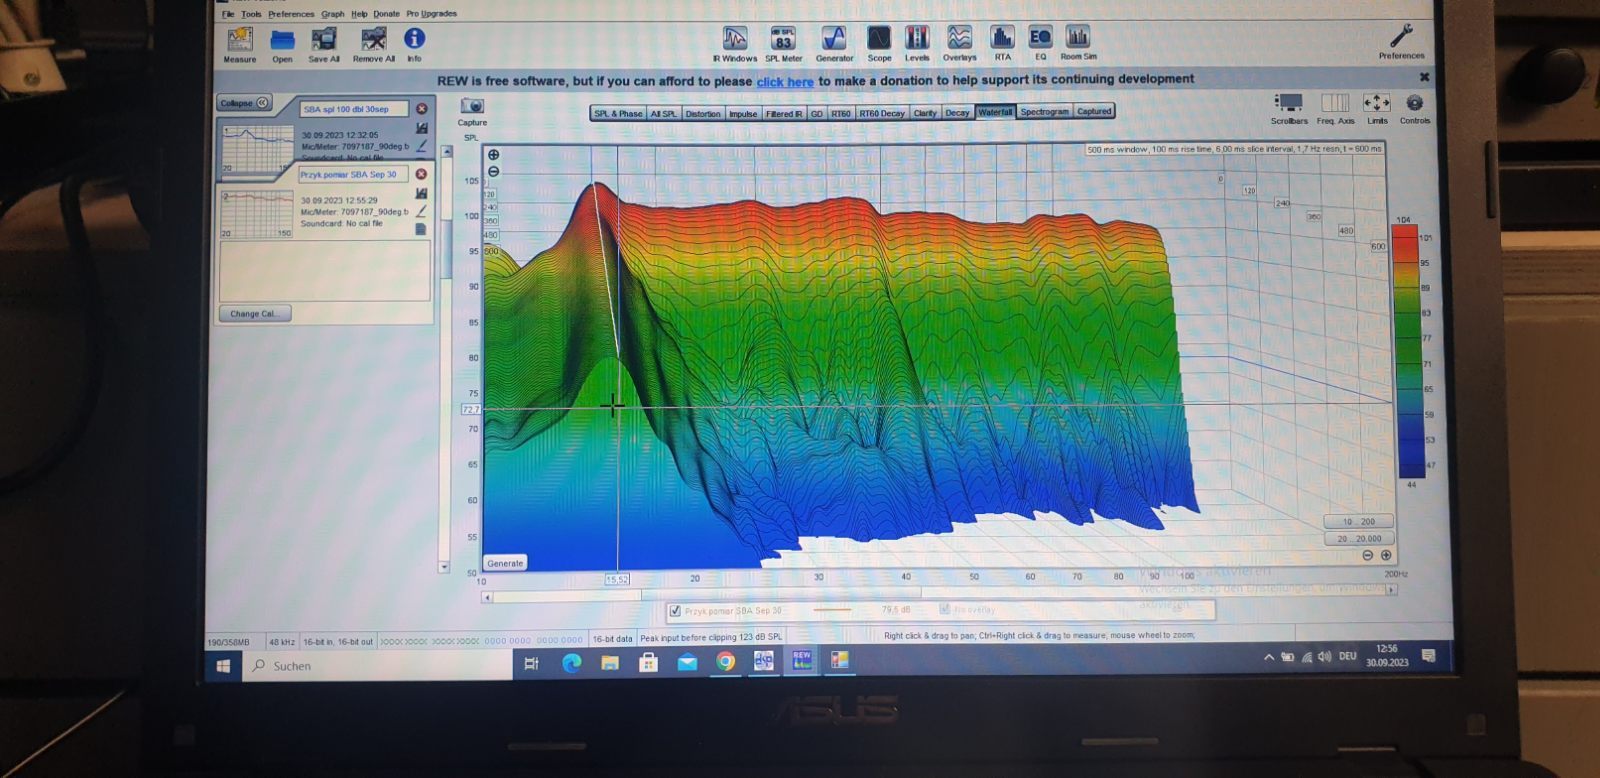Click the taskbar search box Suchen
This screenshot has height=778, width=1600.
(x=378, y=665)
